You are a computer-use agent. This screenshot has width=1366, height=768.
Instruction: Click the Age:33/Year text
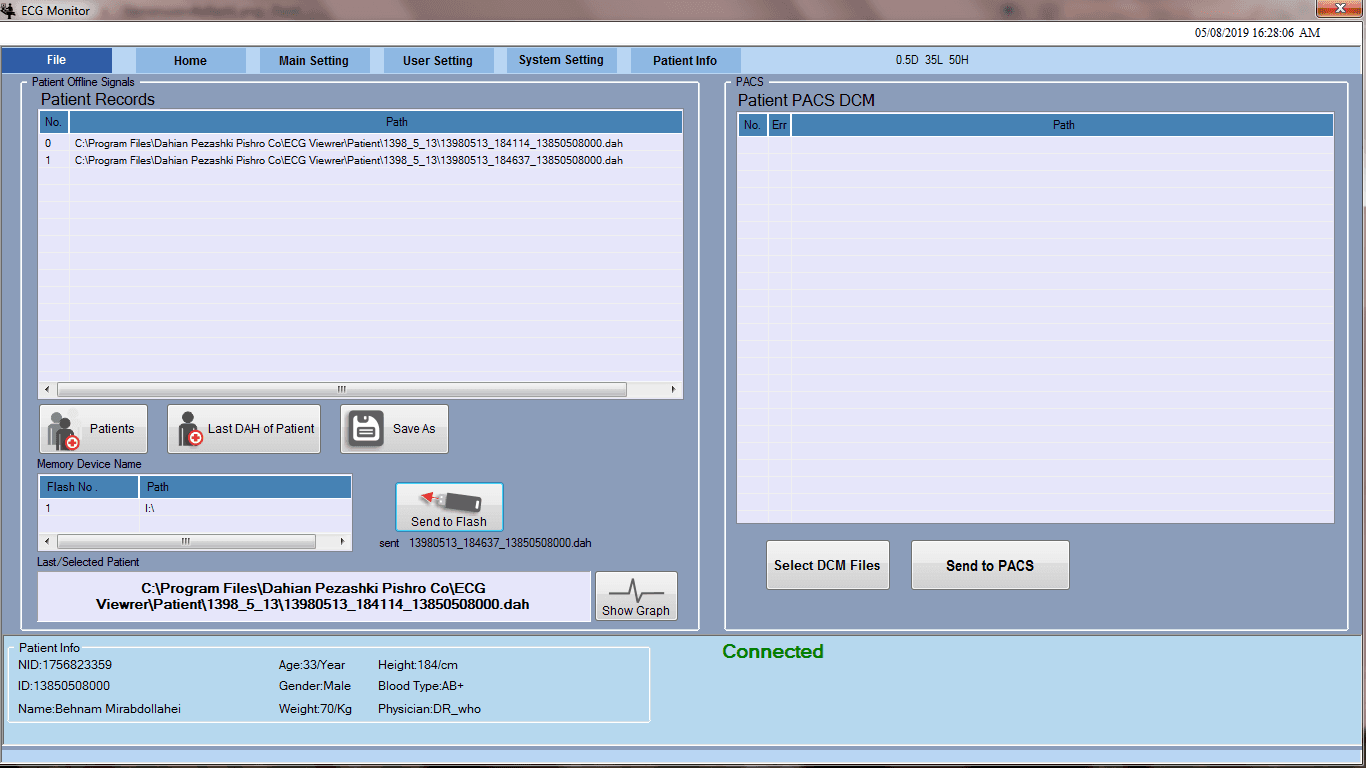(312, 665)
